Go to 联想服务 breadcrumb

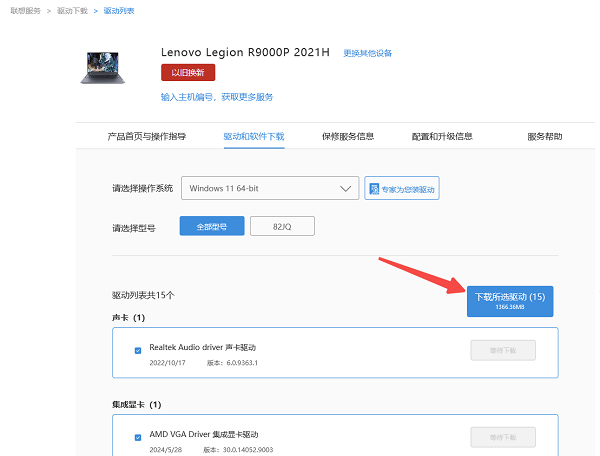25,11
